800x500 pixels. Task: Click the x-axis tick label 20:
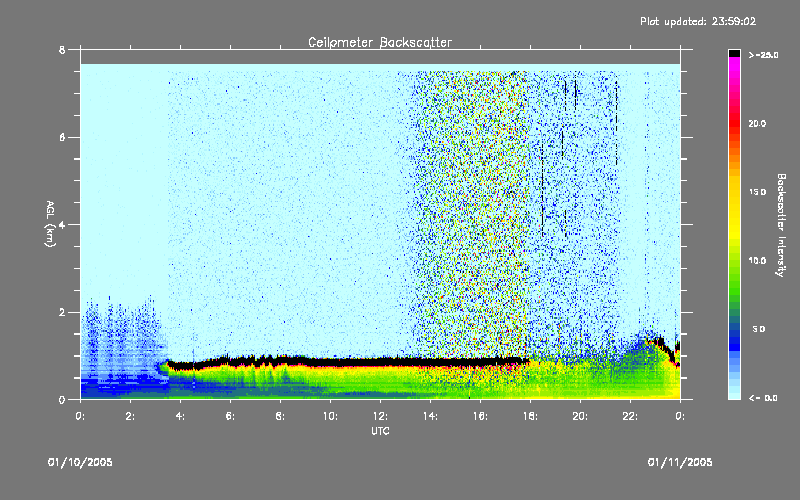(x=580, y=416)
